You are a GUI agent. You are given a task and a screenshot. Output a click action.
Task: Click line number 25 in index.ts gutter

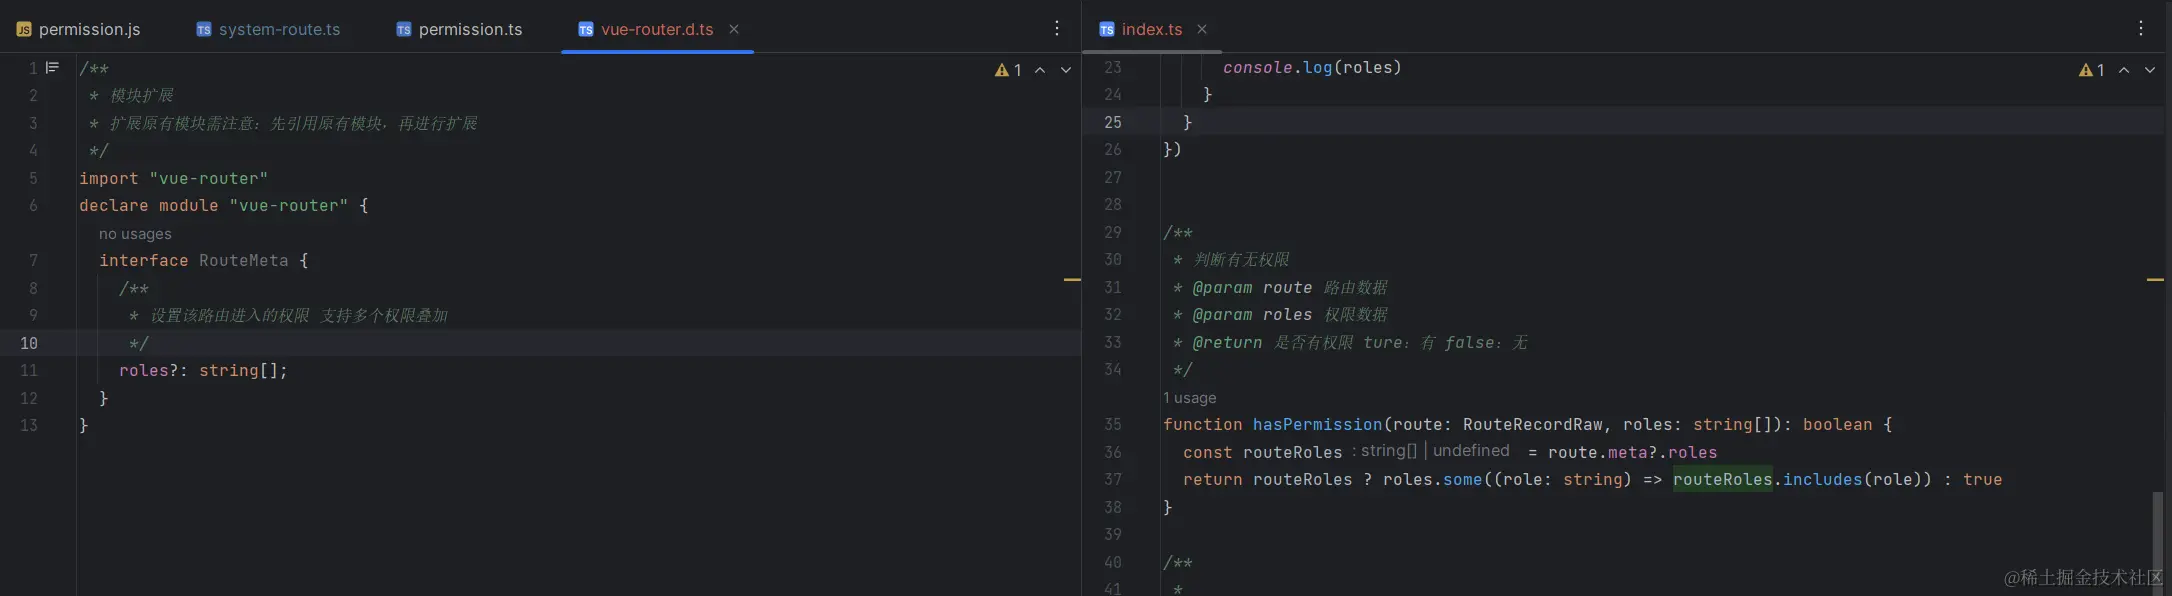1112,122
